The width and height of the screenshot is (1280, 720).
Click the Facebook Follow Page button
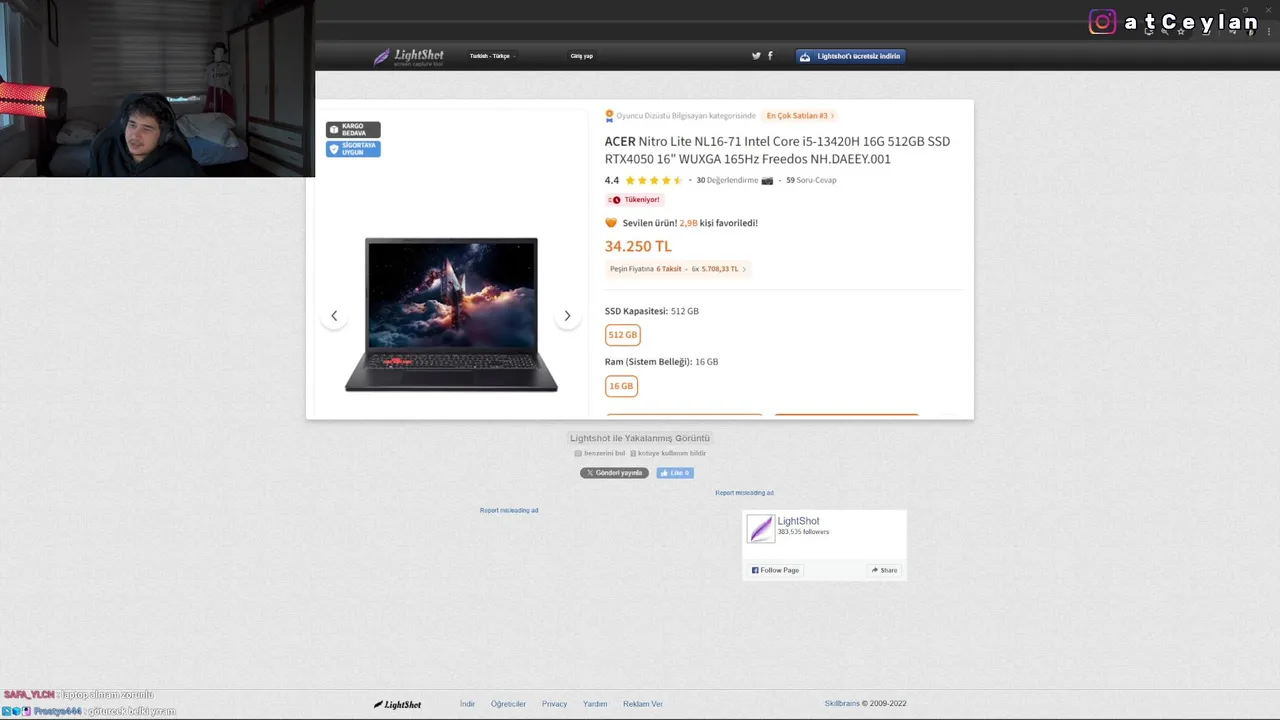775,570
